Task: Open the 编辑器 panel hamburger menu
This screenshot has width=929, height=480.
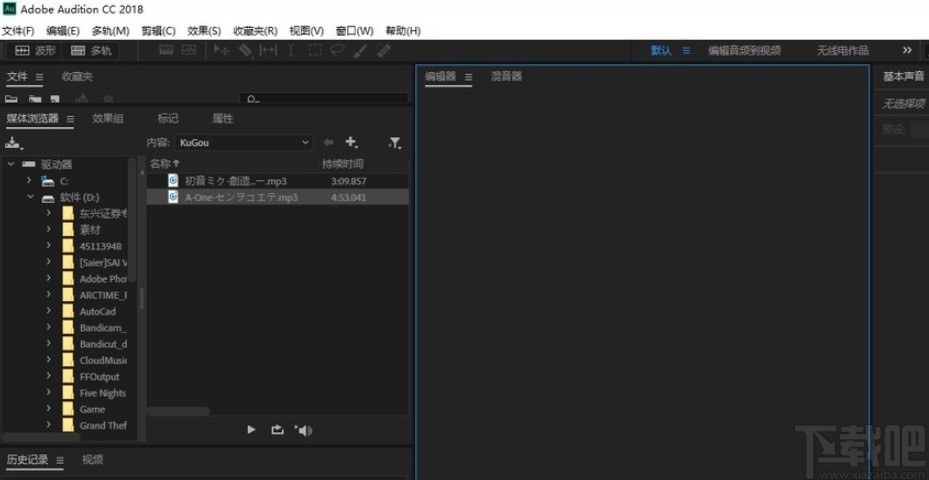Action: pyautogui.click(x=468, y=77)
